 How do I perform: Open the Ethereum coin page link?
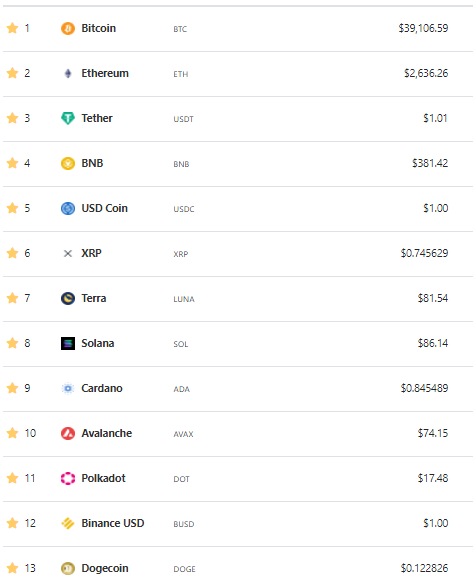pyautogui.click(x=105, y=73)
